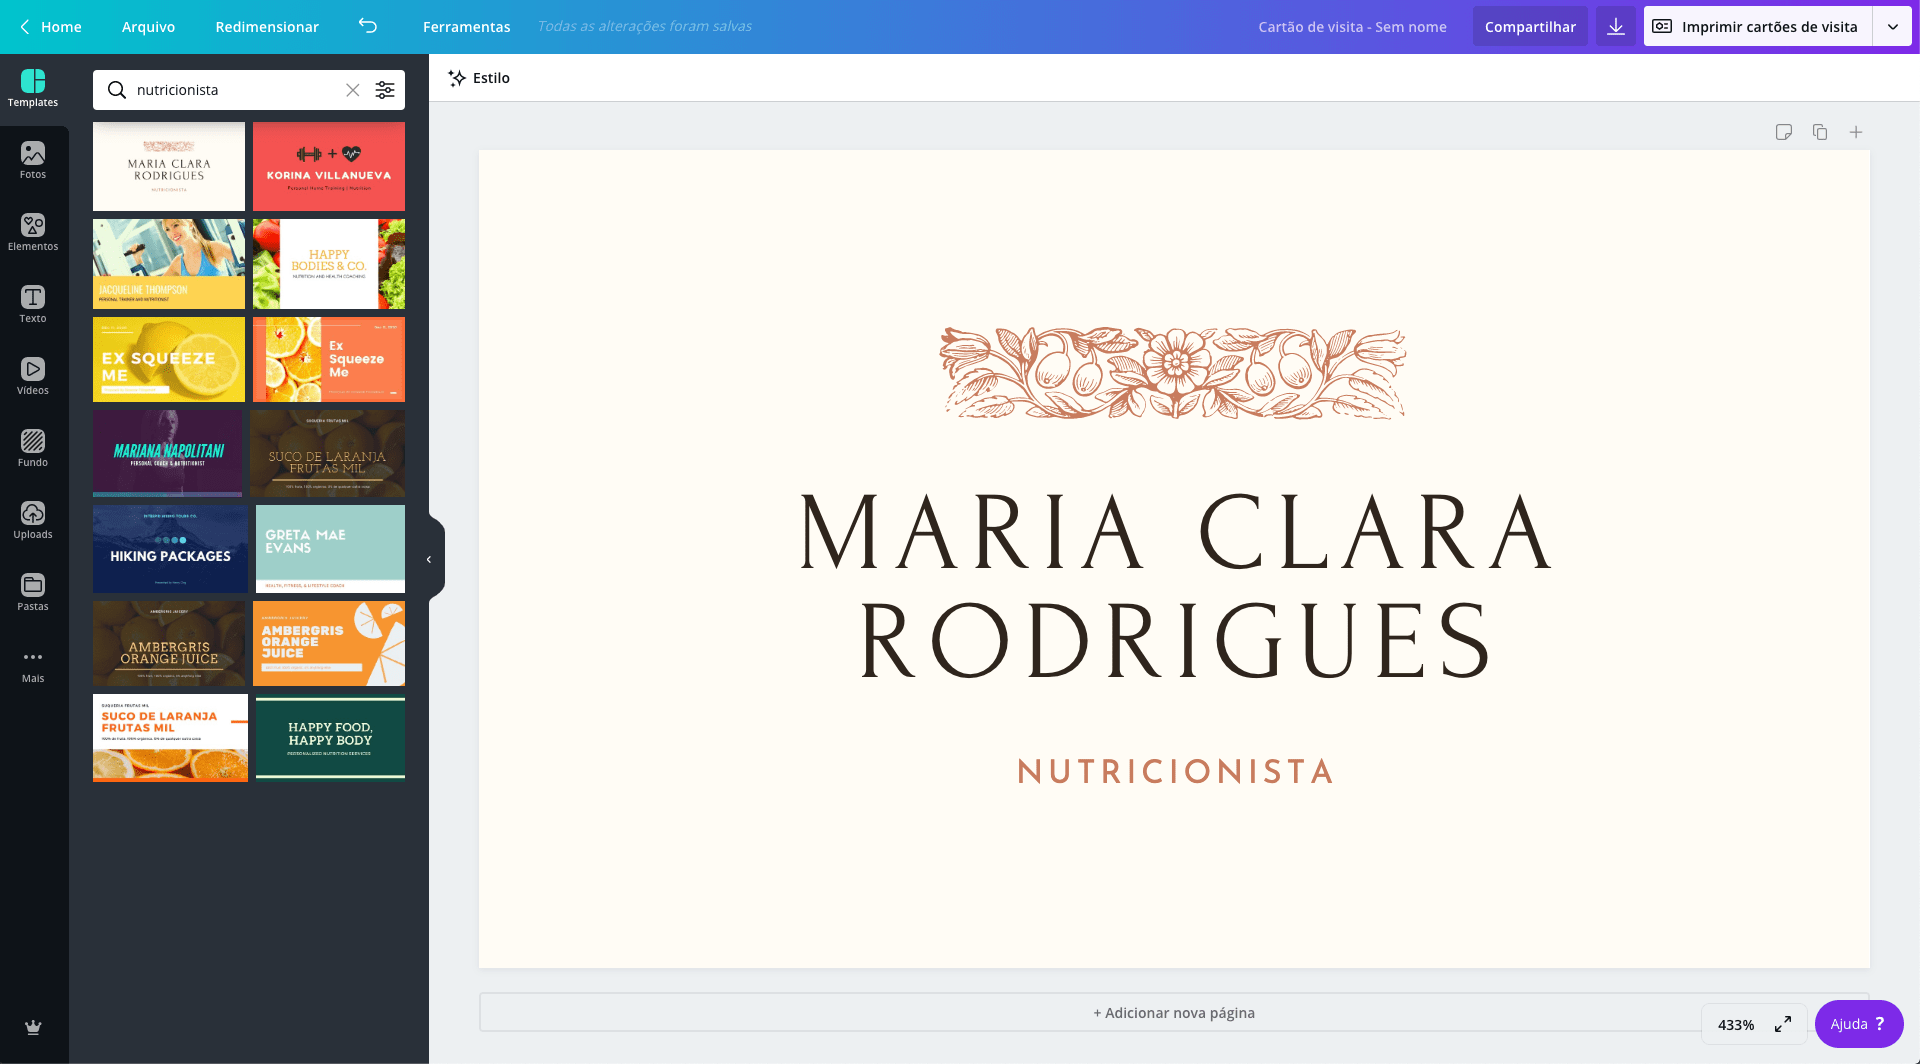Click the Compartilhar button

click(x=1530, y=27)
